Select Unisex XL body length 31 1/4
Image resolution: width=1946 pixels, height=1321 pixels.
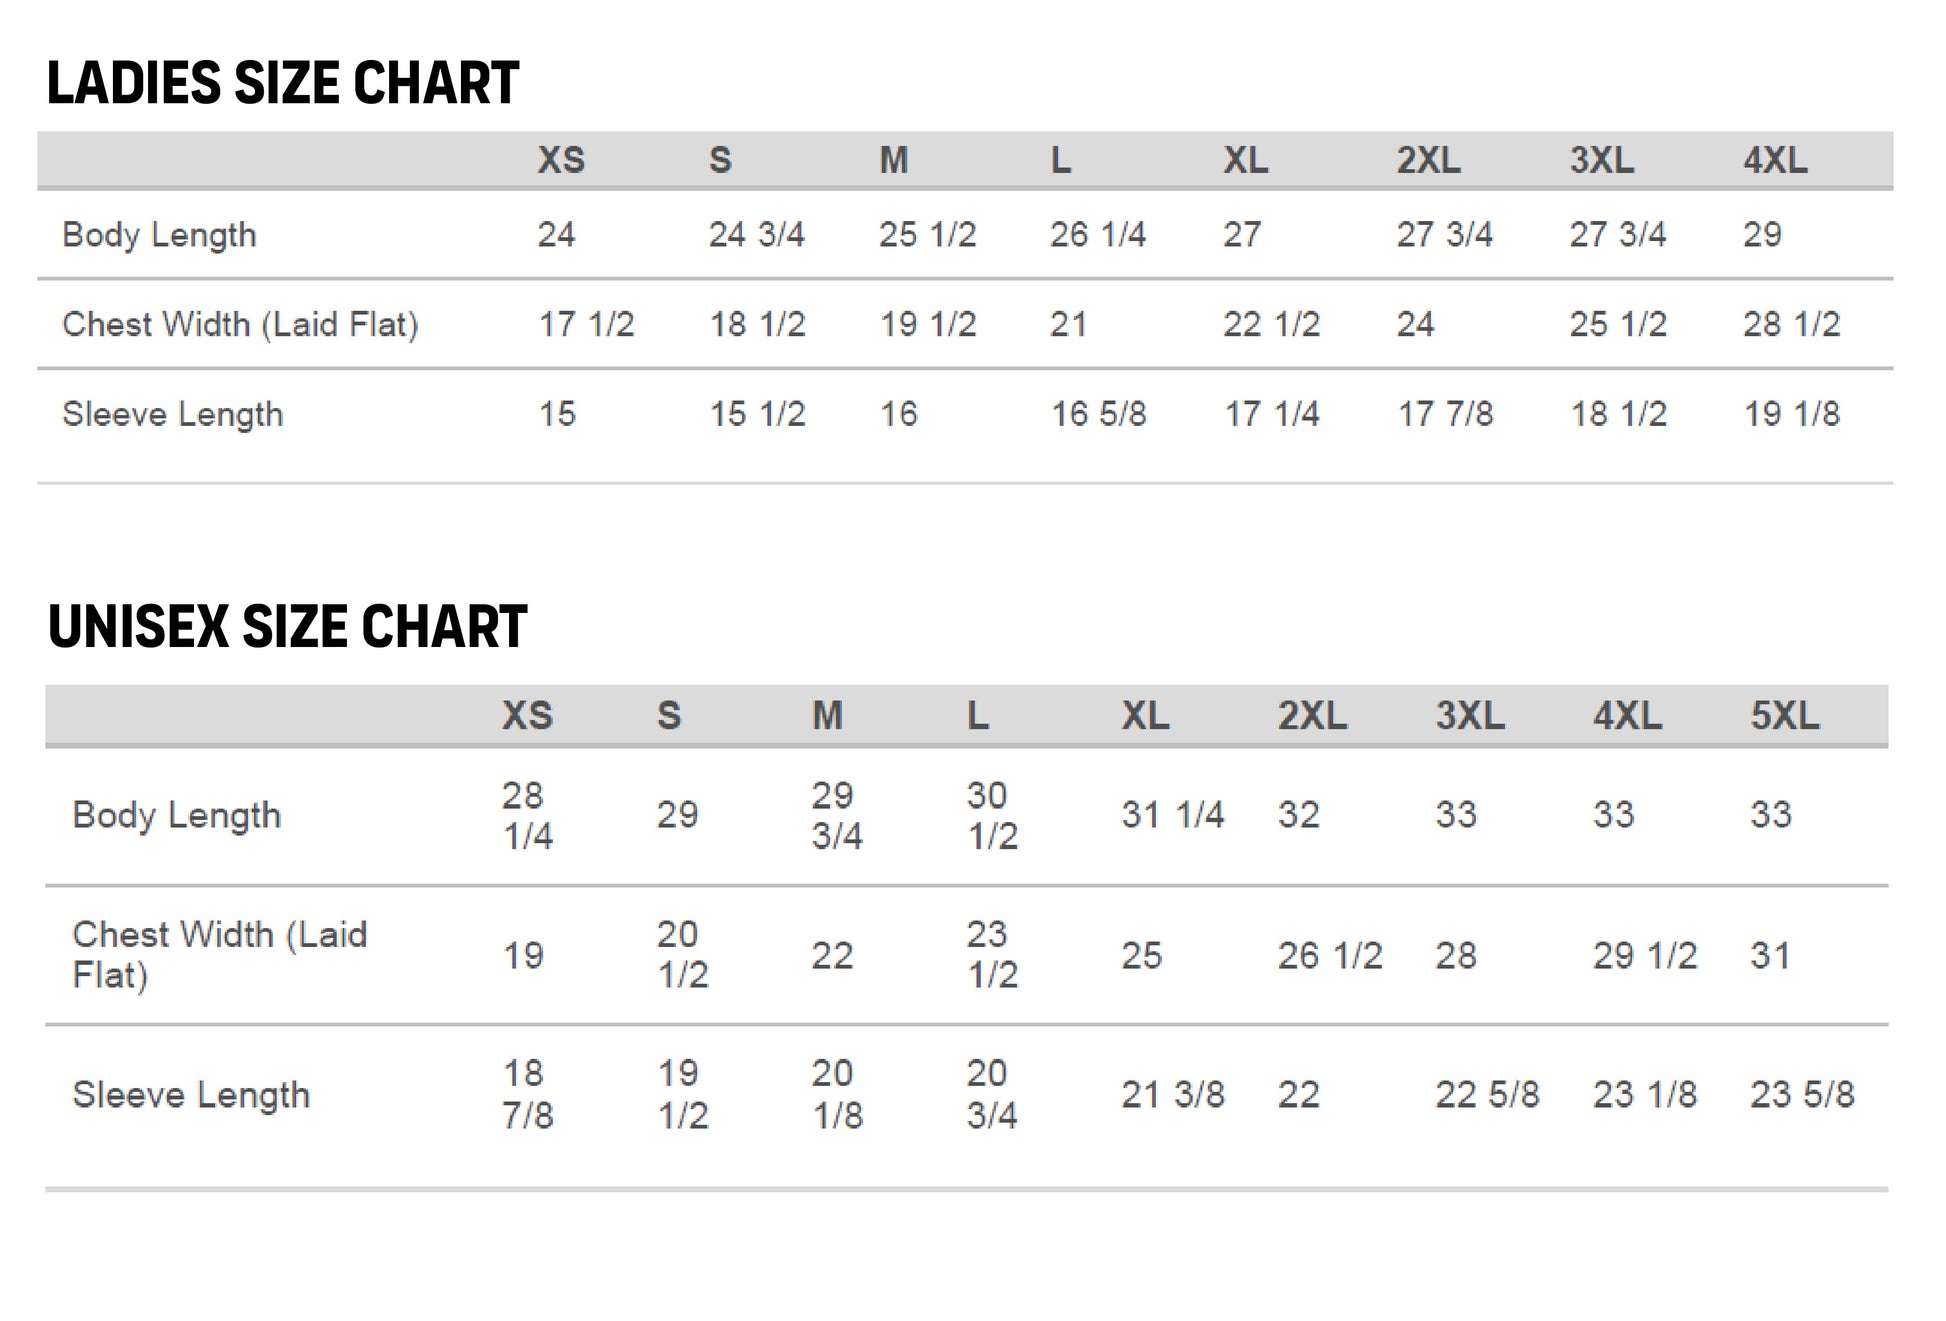point(1172,815)
